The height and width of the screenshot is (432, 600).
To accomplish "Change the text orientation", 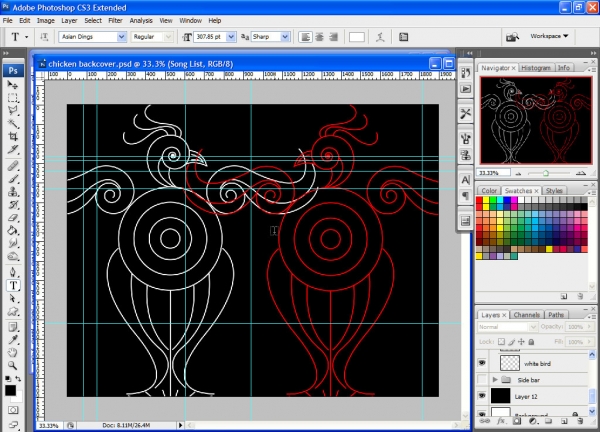I will (44, 37).
